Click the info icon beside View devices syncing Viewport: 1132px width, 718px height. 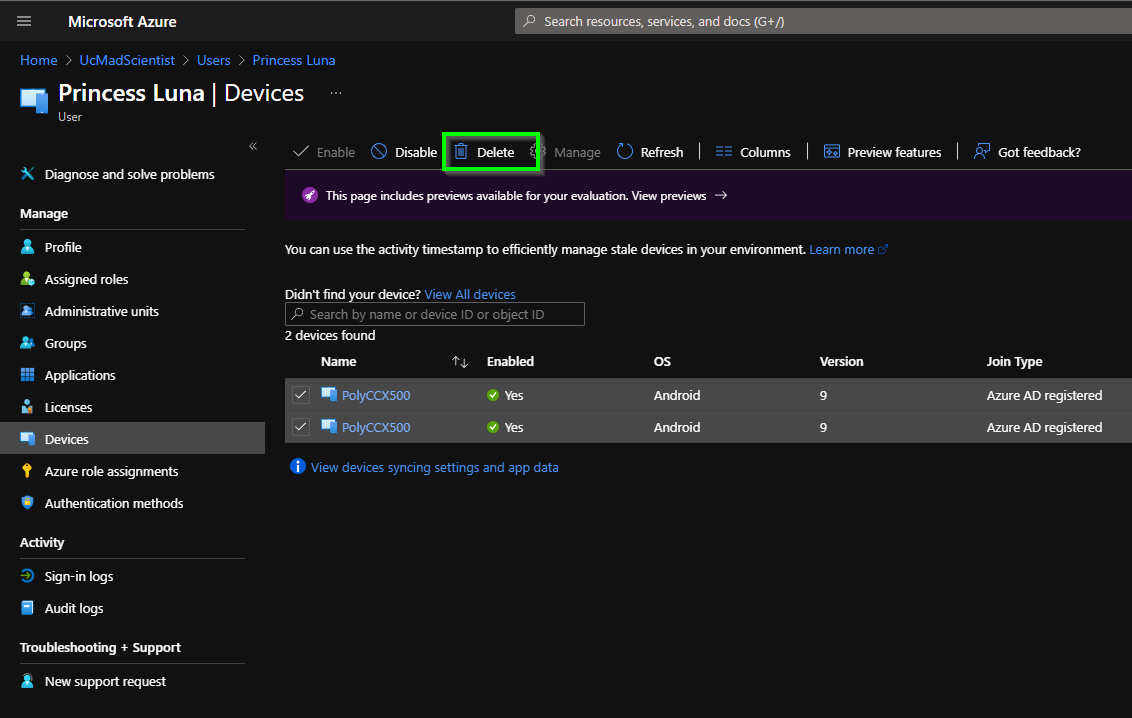(297, 466)
